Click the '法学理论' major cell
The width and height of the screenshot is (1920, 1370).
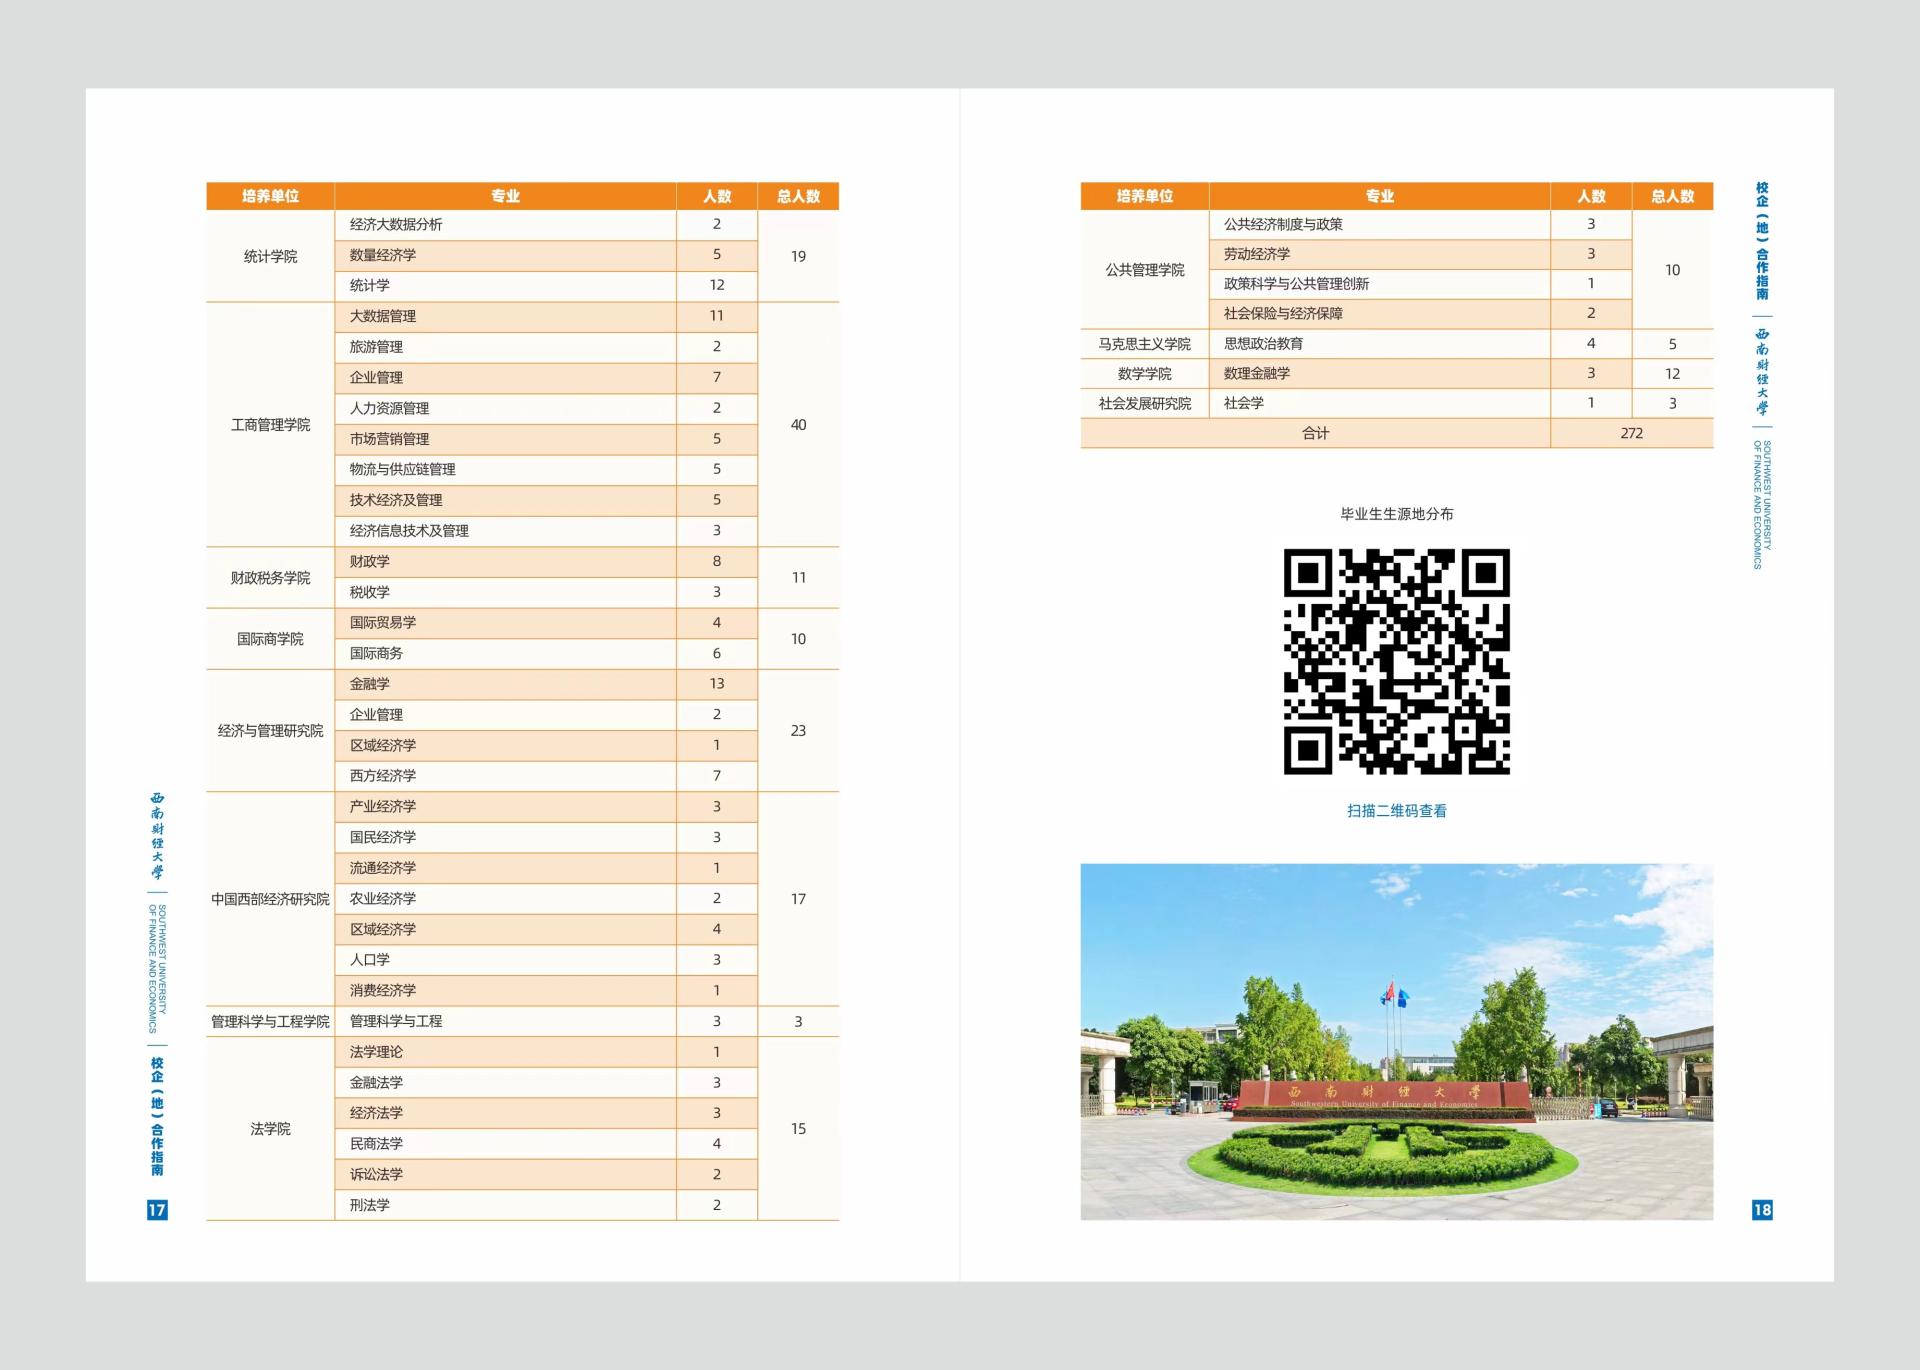coord(505,1052)
